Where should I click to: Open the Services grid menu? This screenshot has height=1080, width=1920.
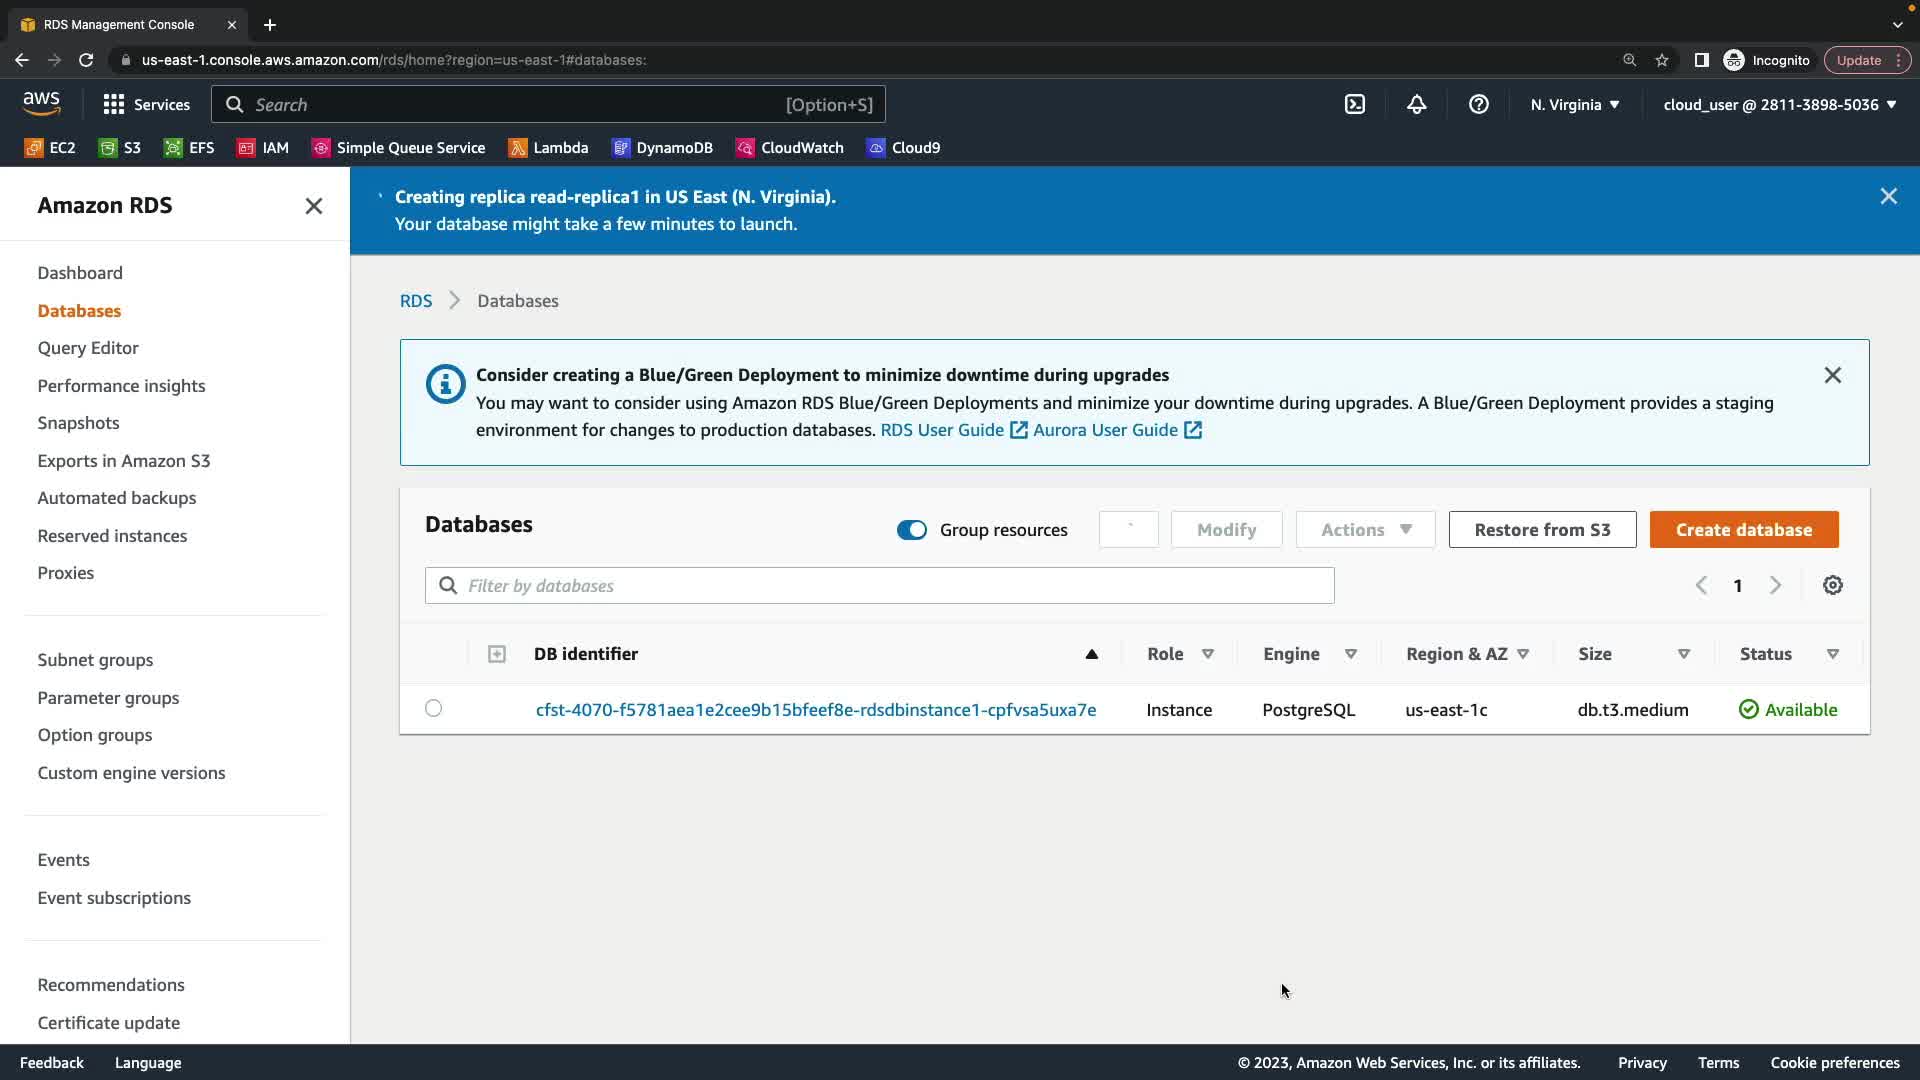146,104
